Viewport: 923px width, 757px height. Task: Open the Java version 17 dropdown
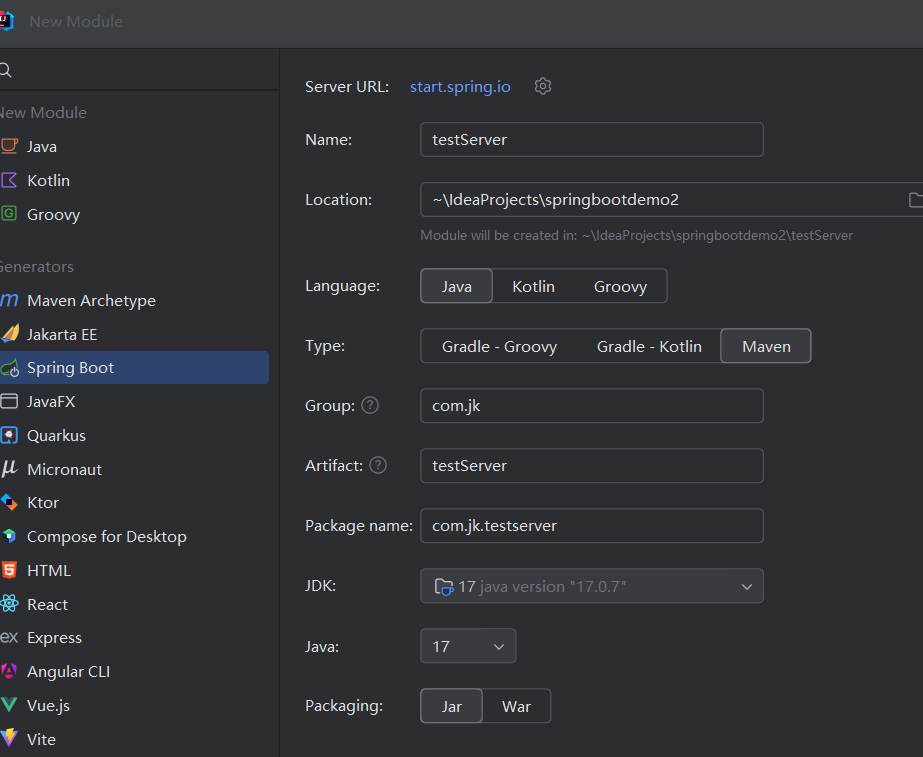(468, 646)
